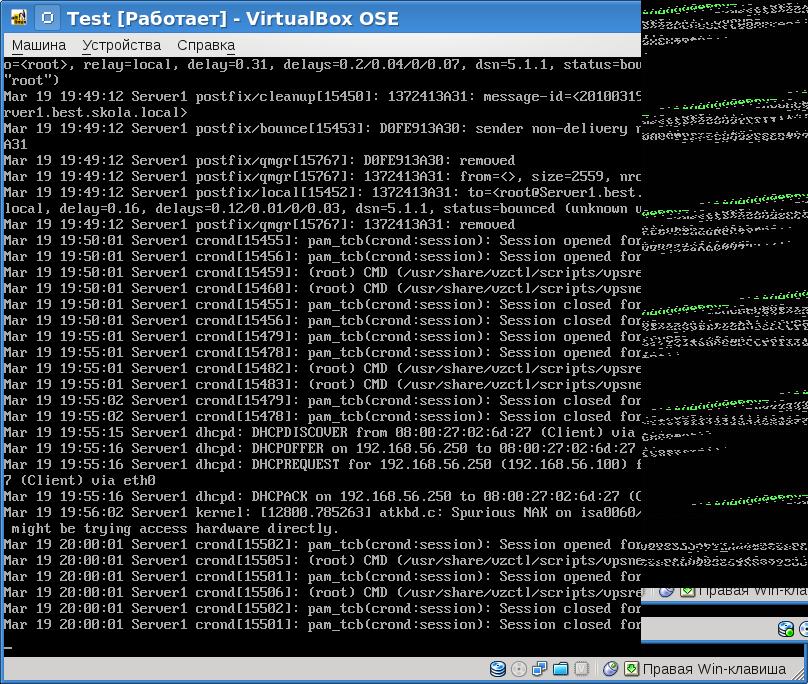Click the shared folders indicator icon
This screenshot has height=684, width=808.
[561, 669]
